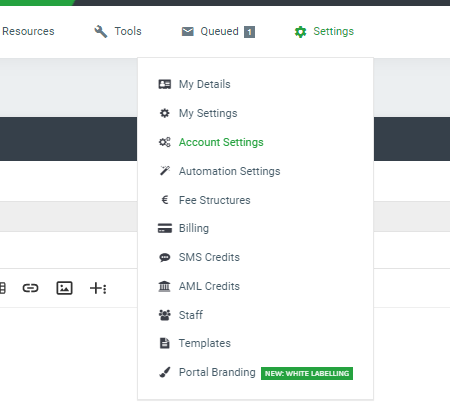
Task: Open My Details from the Settings menu
Action: [x=205, y=84]
